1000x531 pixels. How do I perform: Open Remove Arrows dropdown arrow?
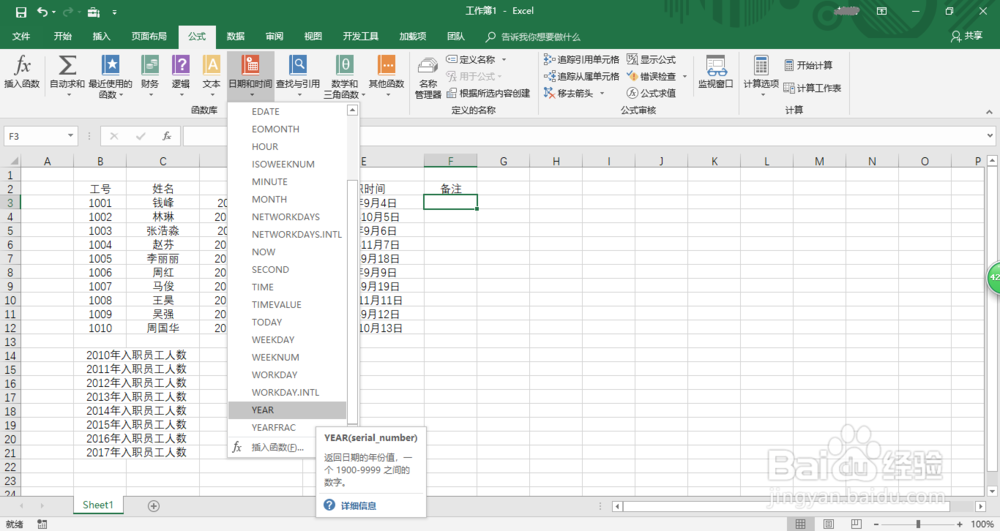[601, 93]
